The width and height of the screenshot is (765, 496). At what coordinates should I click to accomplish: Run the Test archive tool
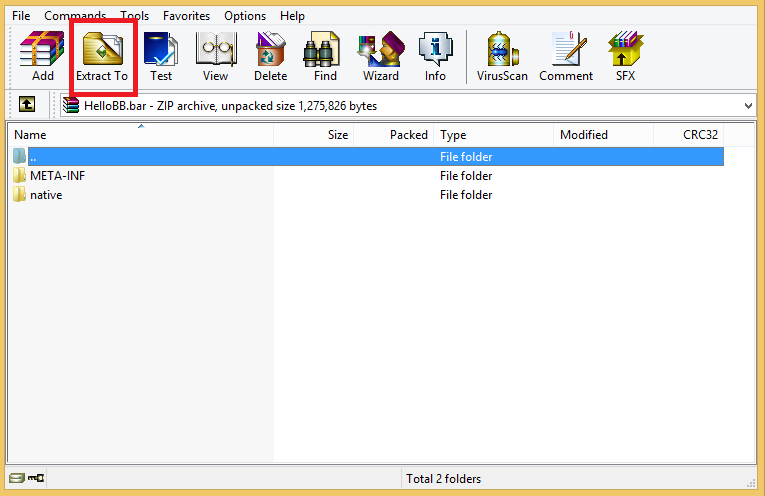(161, 49)
